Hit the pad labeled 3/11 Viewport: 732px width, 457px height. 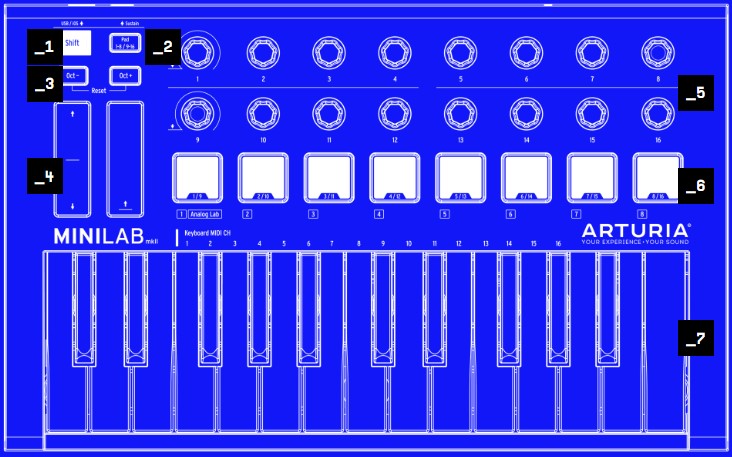tap(329, 178)
